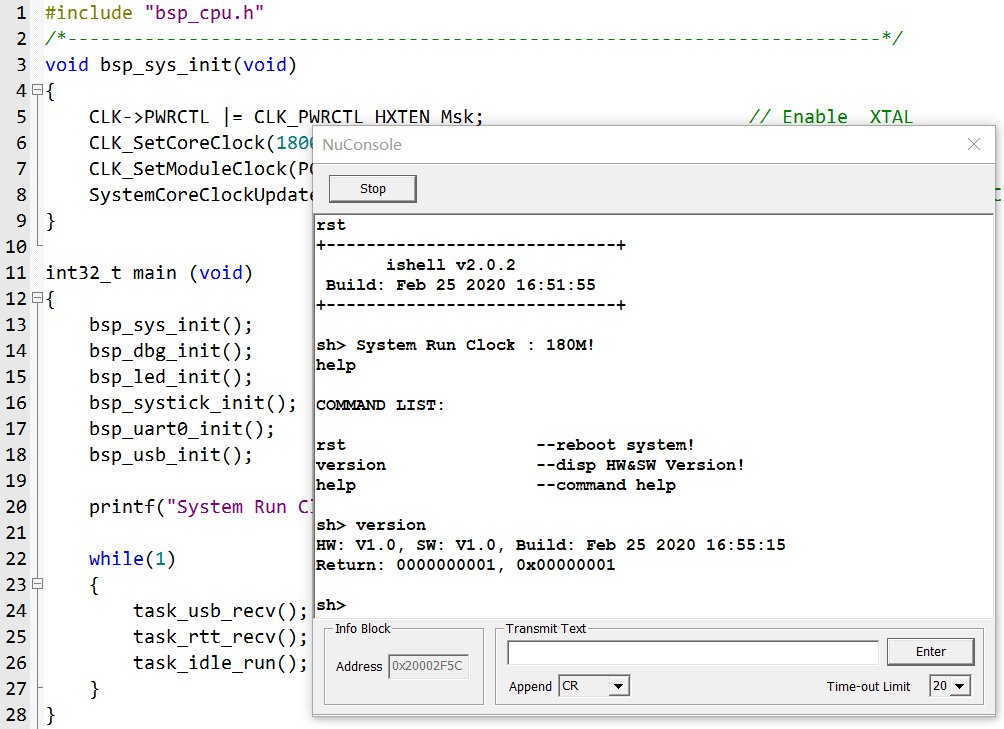Screen dimensions: 1004x729
Task: Click 'ishell v2.0.2' banner in console
Action: (x=450, y=265)
